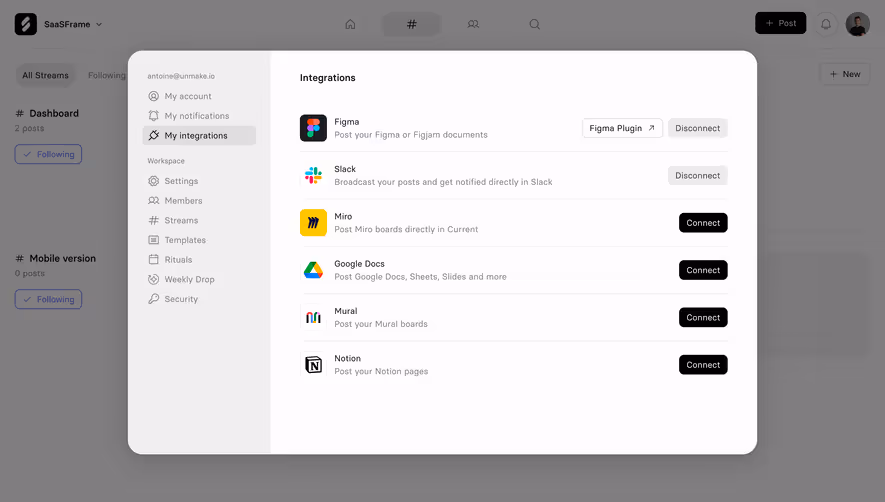Toggle Following on the Dashboard stream

click(49, 154)
